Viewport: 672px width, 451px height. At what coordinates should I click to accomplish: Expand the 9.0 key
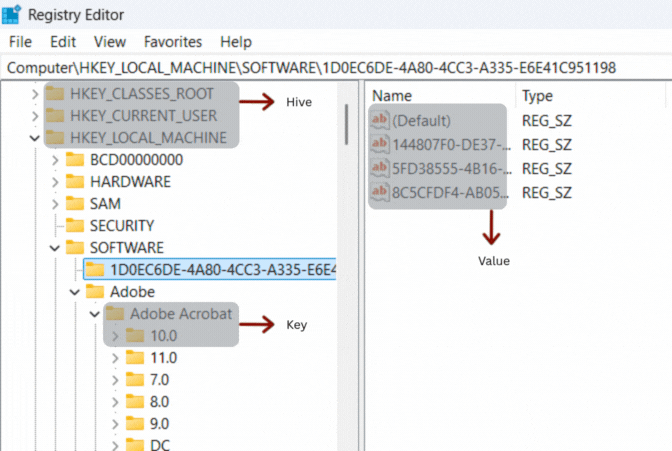[115, 424]
